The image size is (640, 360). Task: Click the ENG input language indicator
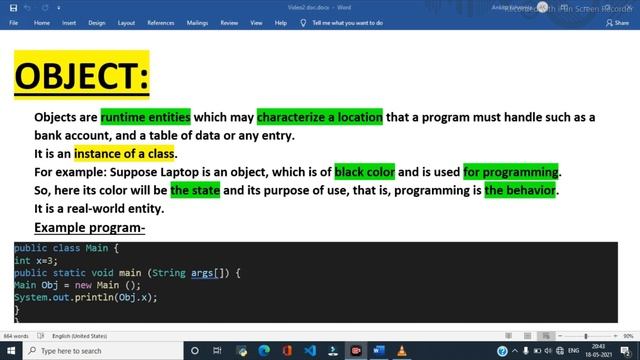tap(573, 351)
